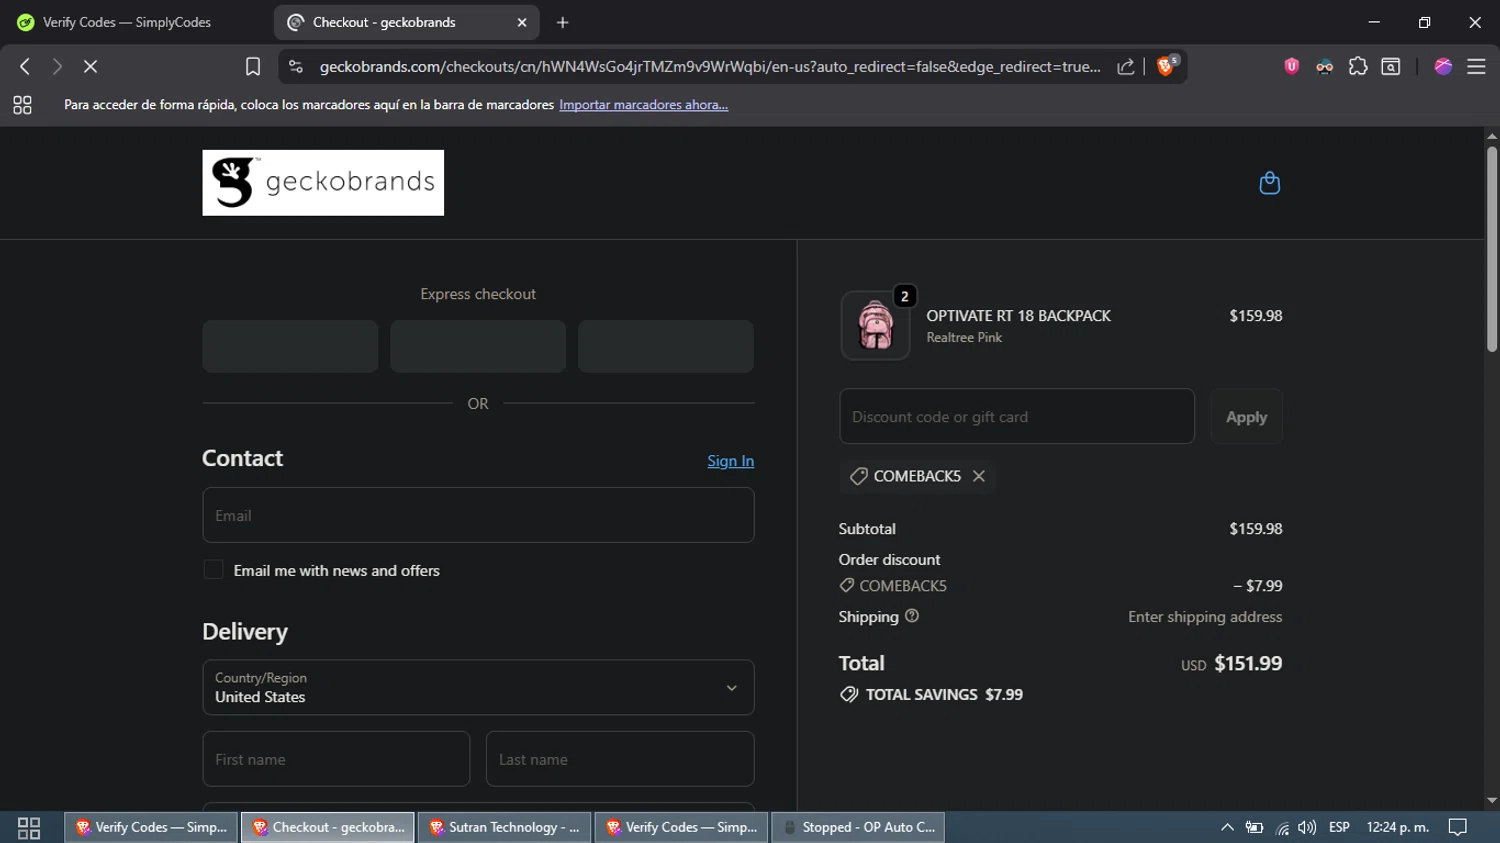Bookmark this page
The height and width of the screenshot is (843, 1500).
[x=253, y=66]
